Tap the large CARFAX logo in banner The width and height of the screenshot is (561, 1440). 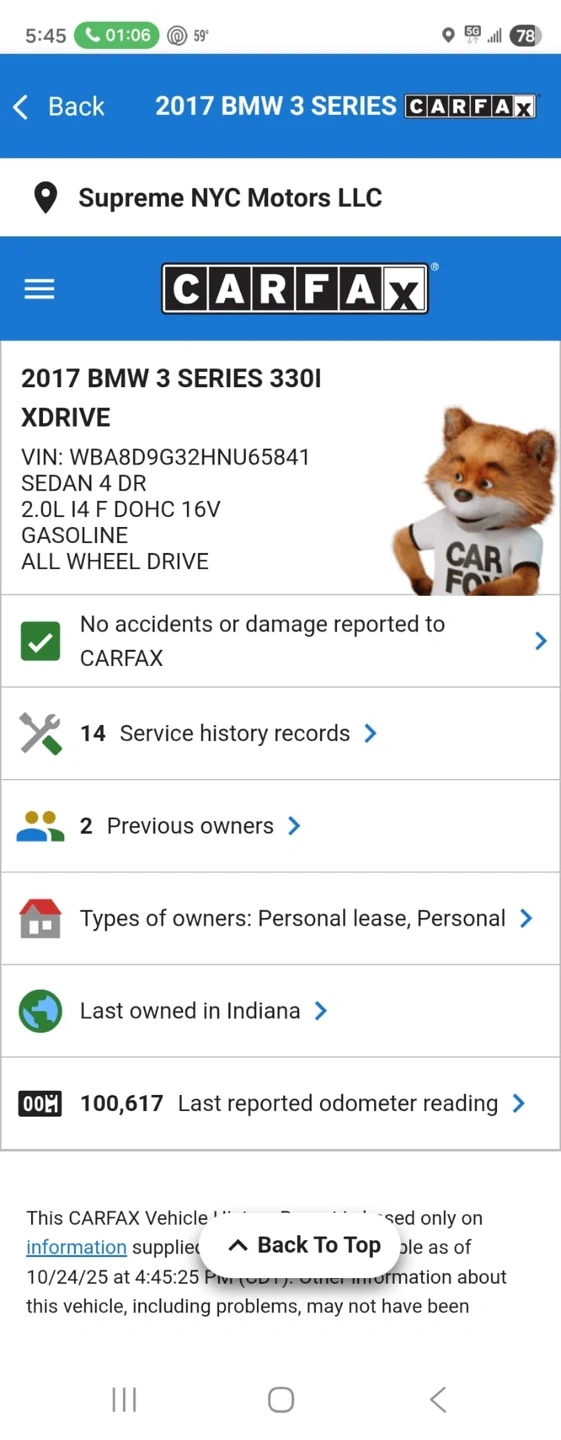(x=295, y=290)
